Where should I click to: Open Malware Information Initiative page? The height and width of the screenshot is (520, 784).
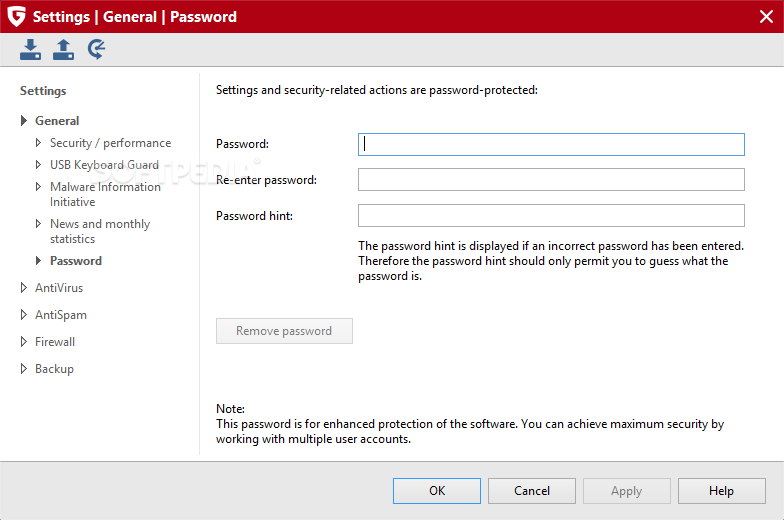click(x=106, y=194)
